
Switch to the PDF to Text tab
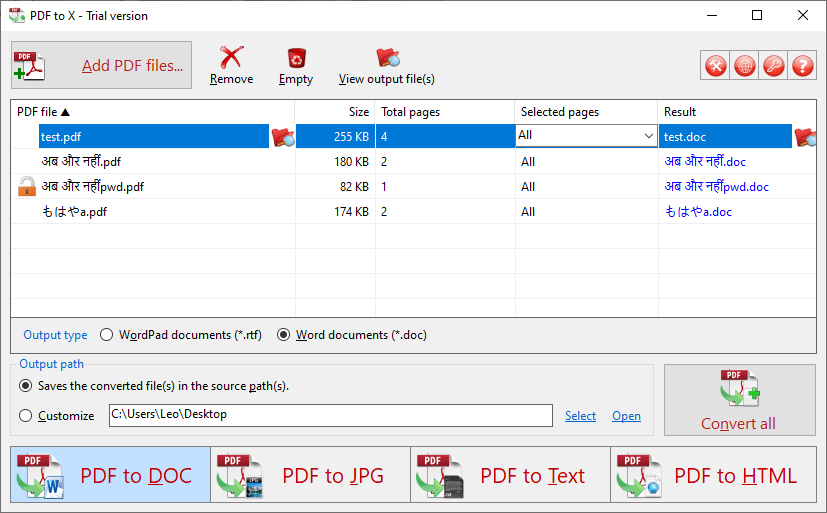point(511,475)
